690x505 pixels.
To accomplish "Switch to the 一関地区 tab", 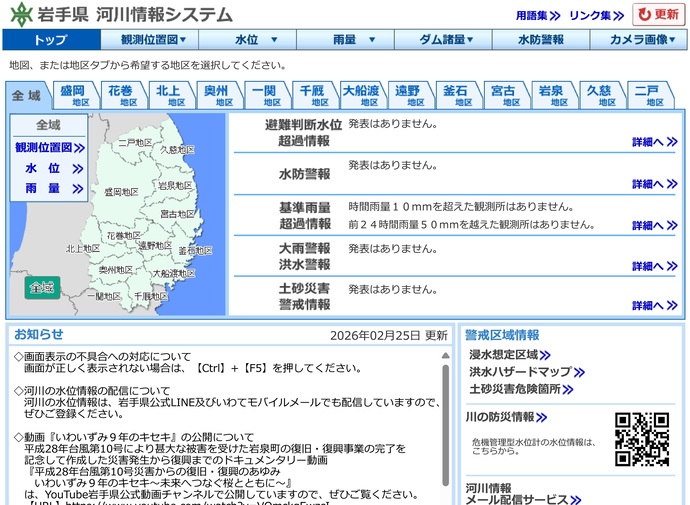I will [266, 95].
